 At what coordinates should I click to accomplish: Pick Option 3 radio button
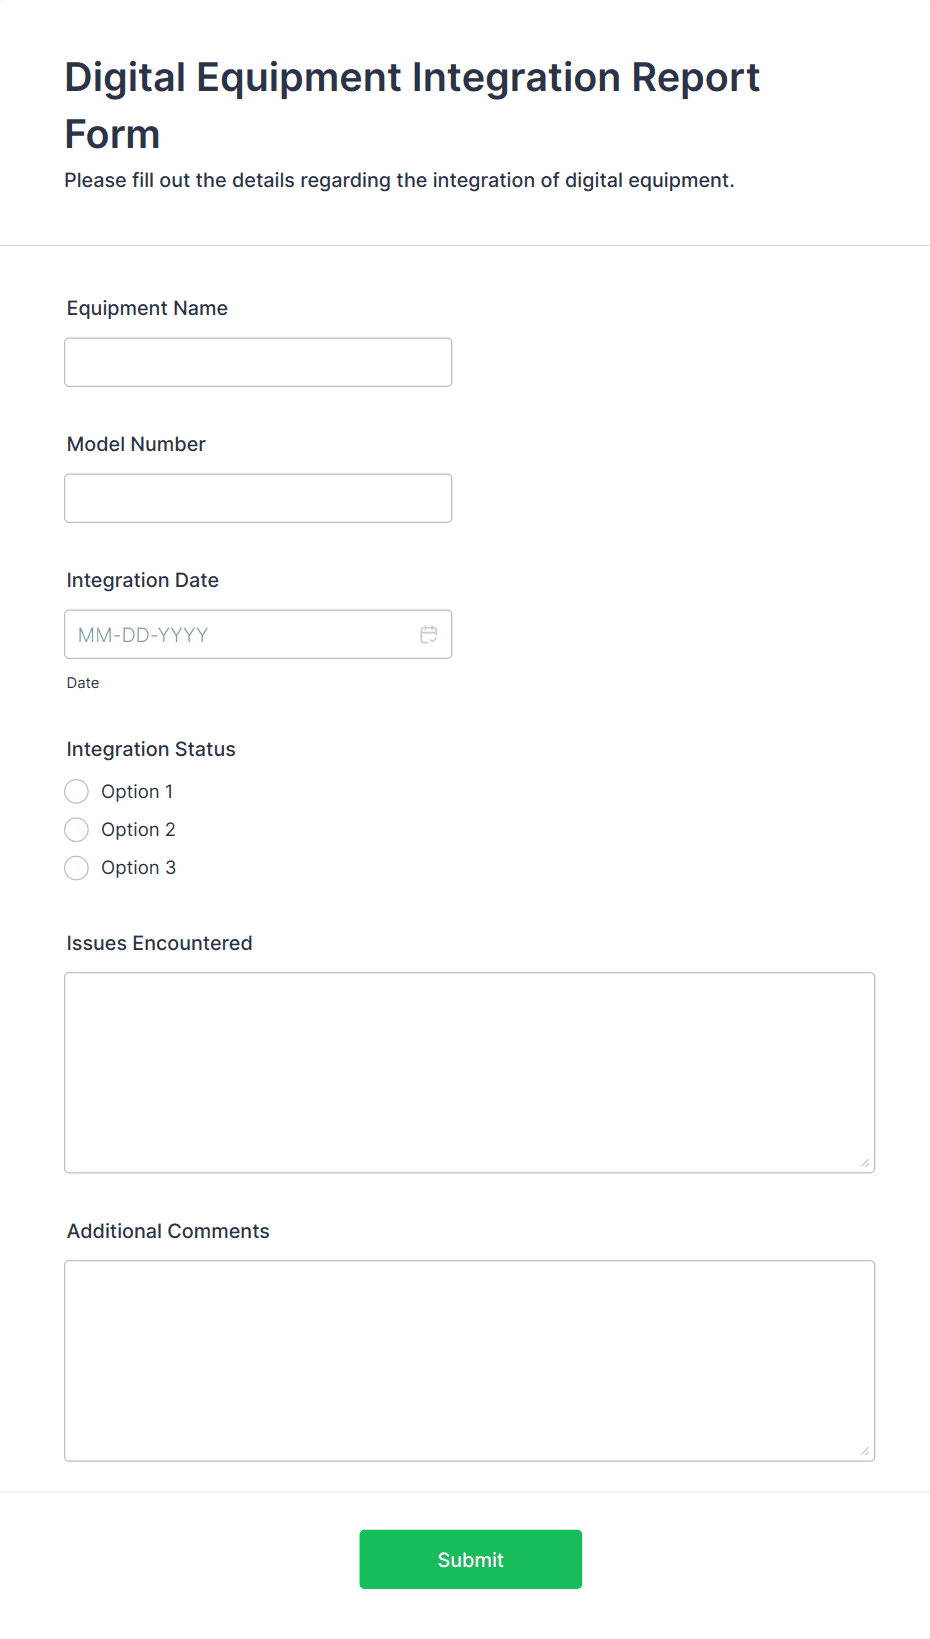tap(77, 868)
